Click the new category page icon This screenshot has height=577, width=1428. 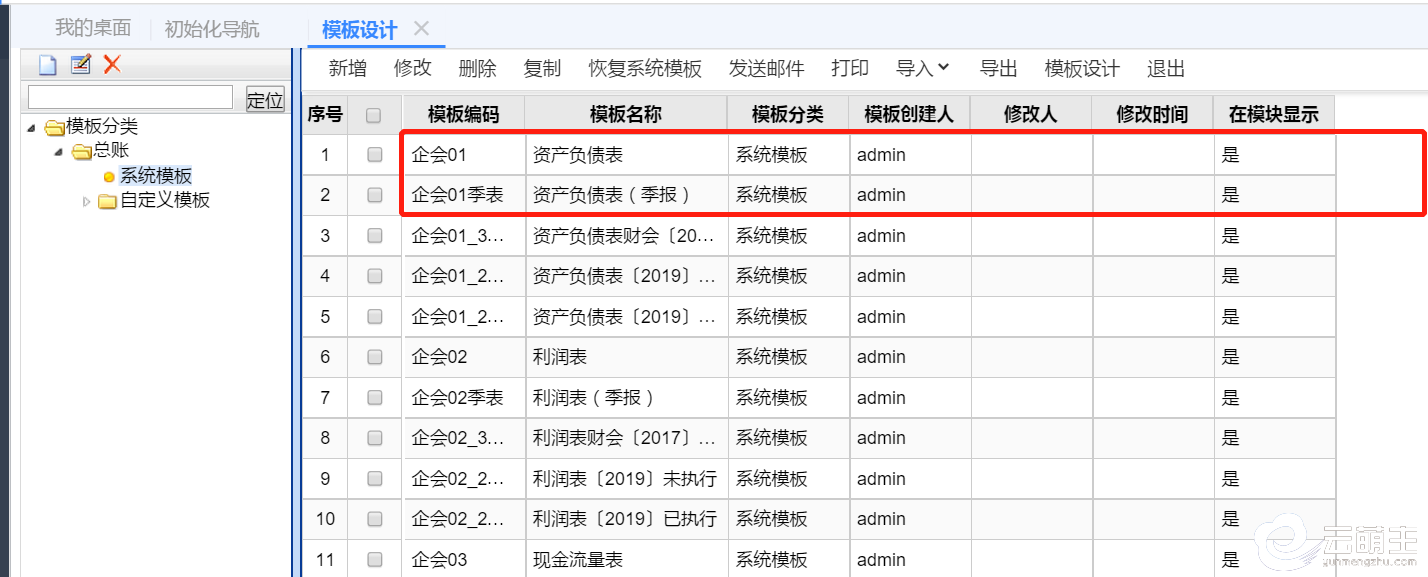click(x=48, y=65)
